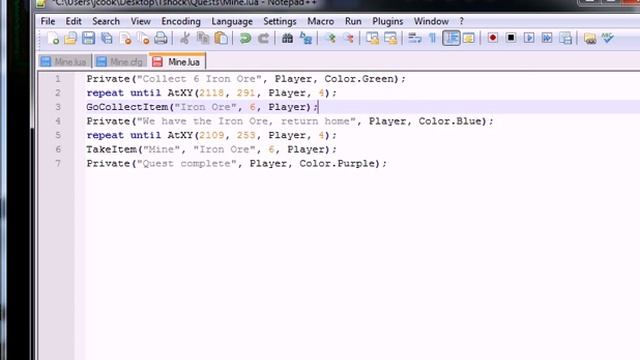Click line number 3 in the margin
Viewport: 640px width, 360px height.
[58, 107]
